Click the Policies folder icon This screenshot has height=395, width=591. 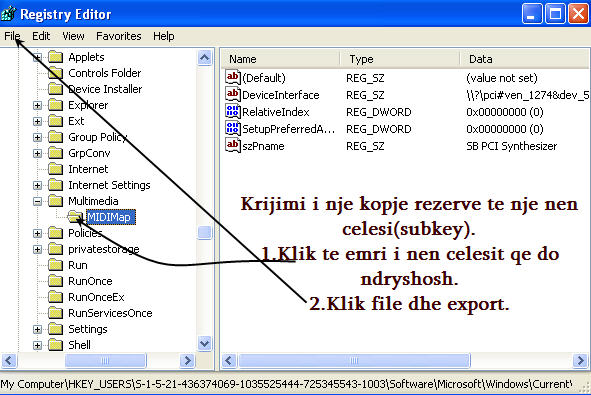coord(55,233)
